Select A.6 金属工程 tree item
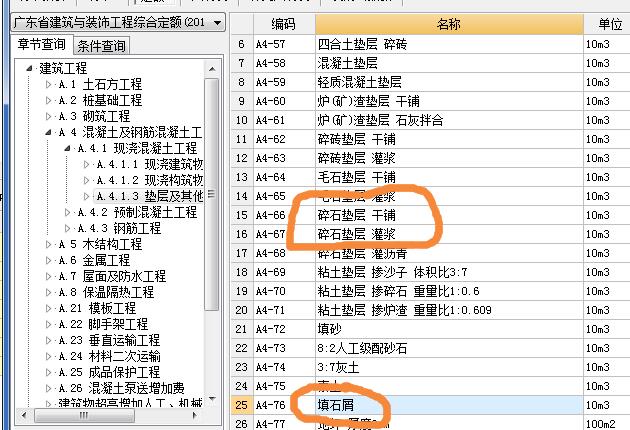This screenshot has height=430, width=630. 94,260
